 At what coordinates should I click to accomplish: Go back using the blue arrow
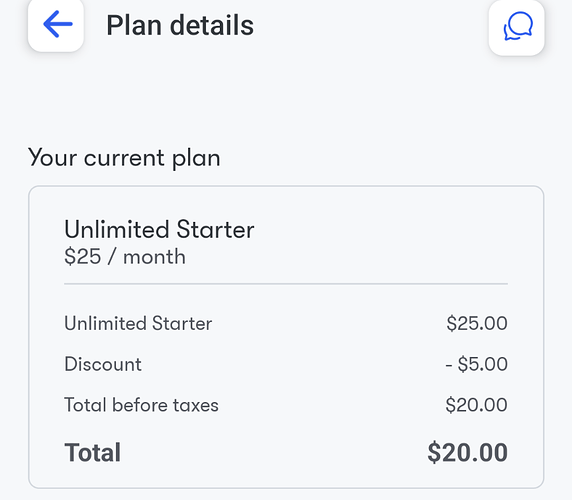58,24
